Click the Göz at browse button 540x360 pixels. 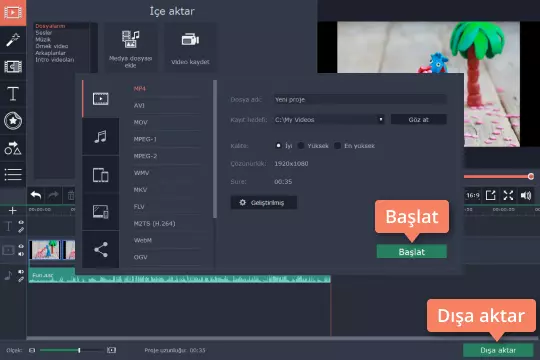tap(418, 120)
